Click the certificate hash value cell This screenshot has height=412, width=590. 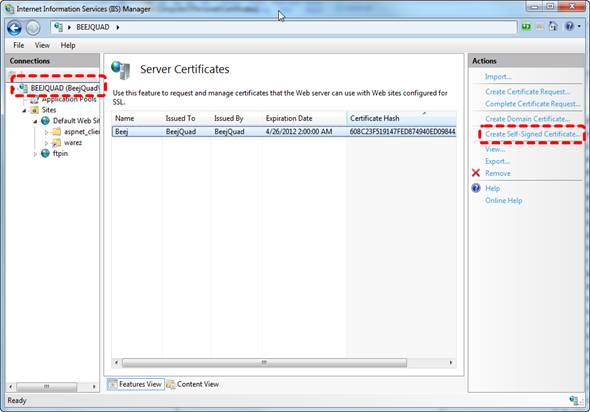tap(403, 131)
